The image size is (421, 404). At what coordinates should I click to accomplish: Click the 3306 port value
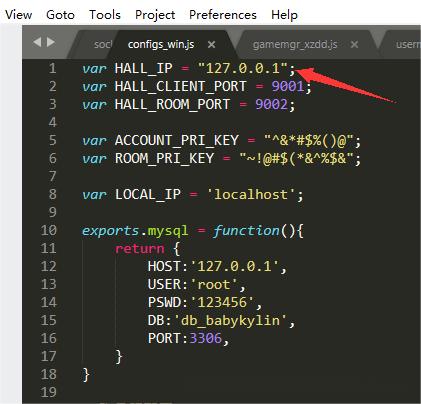205,339
